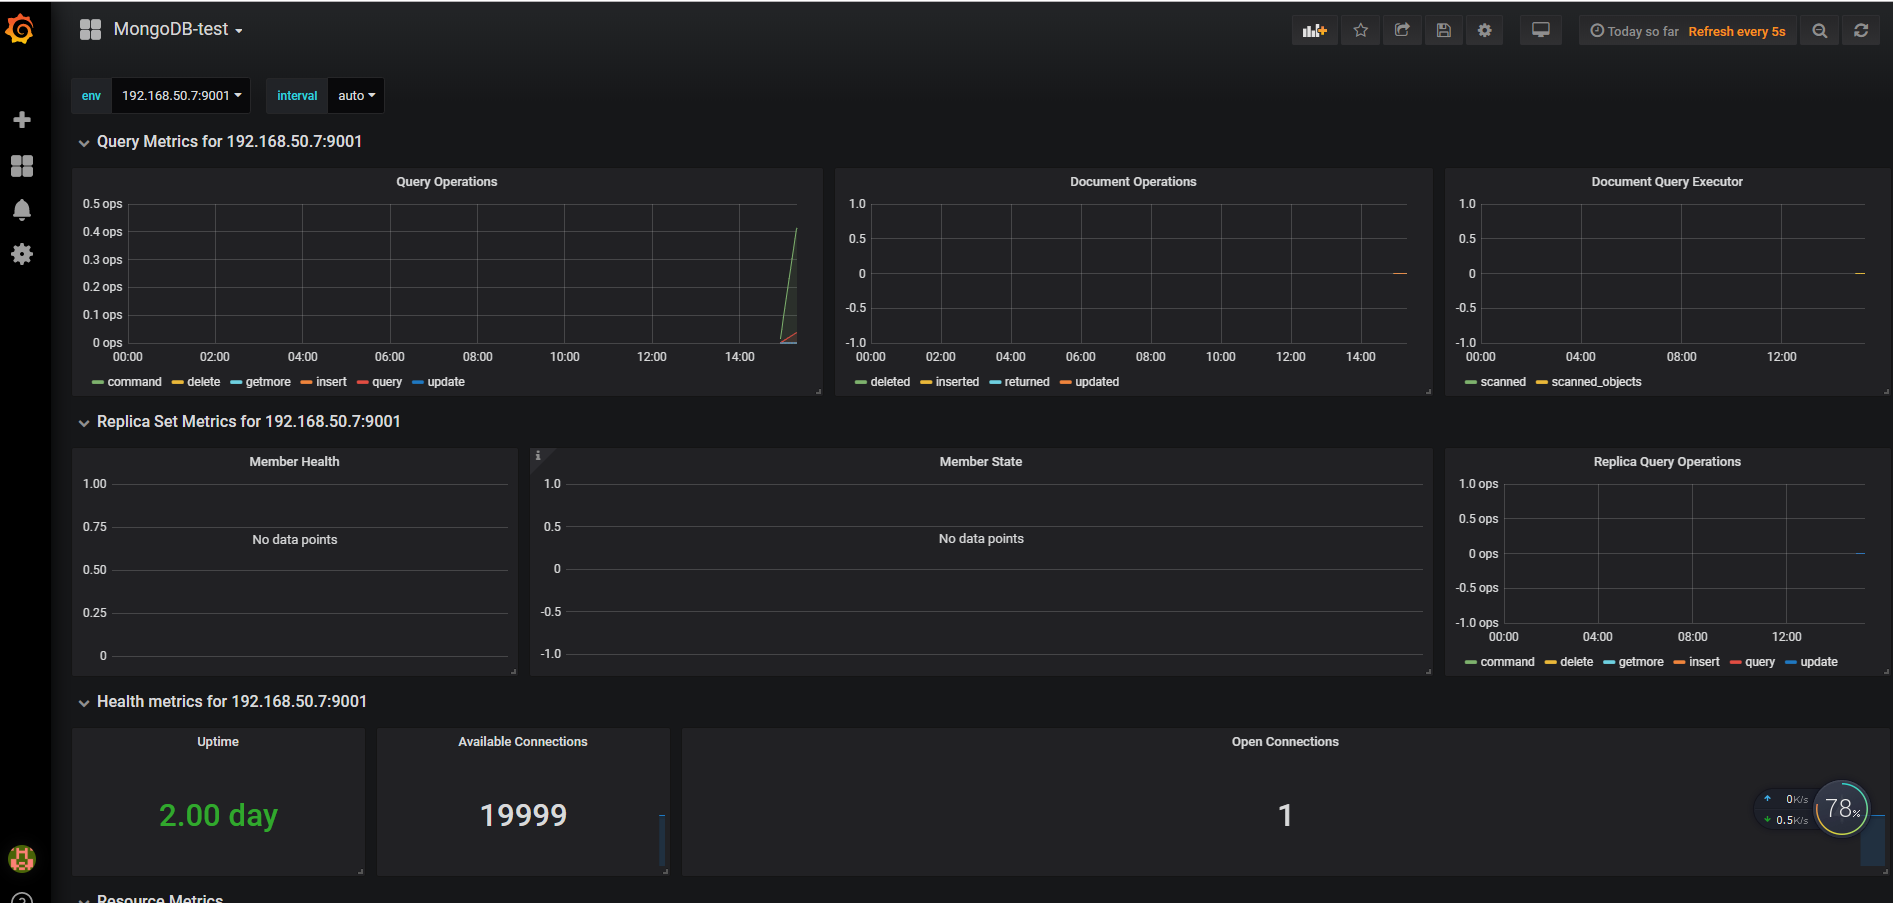Image resolution: width=1893 pixels, height=903 pixels.
Task: Open the Query Operations panel title menu
Action: (x=447, y=182)
